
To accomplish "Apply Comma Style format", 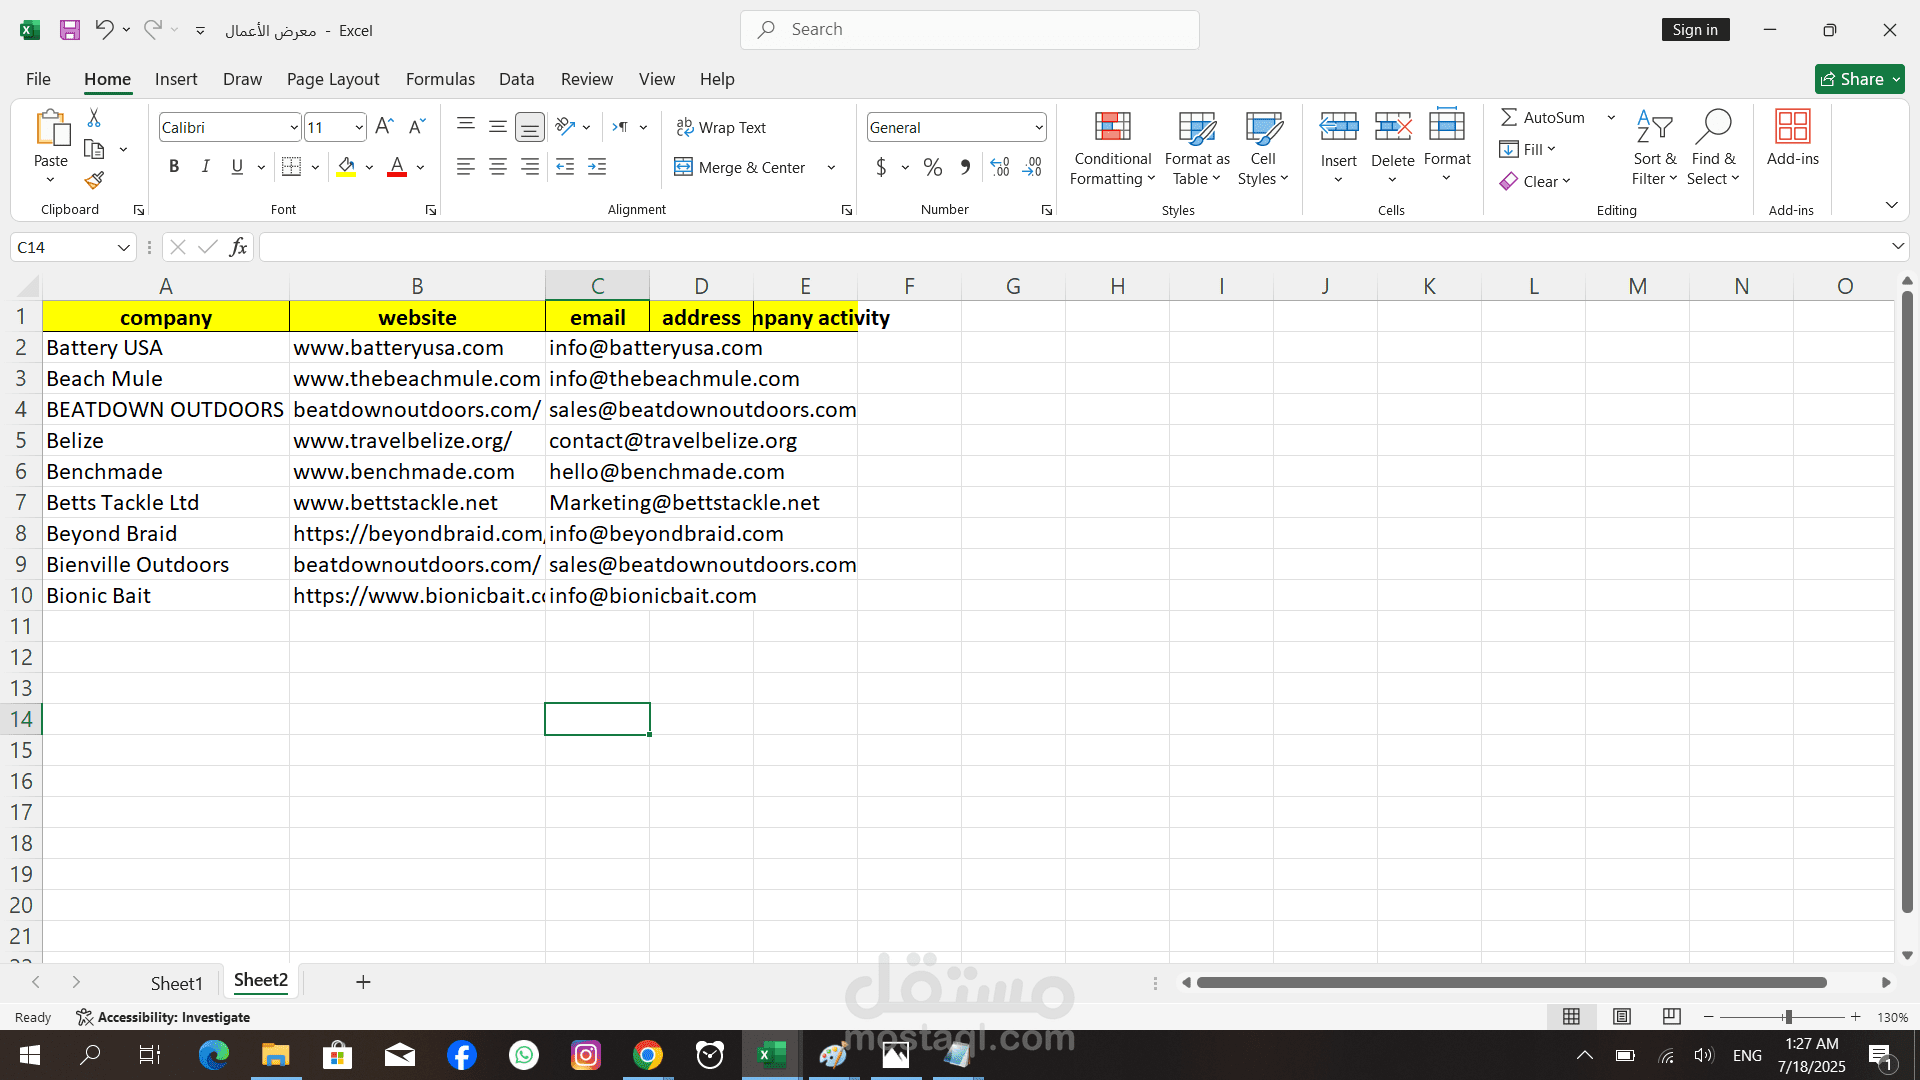I will (965, 167).
